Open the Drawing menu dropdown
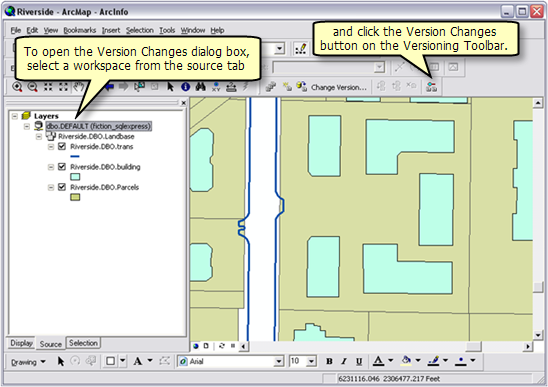The image size is (548, 387). pos(28,362)
